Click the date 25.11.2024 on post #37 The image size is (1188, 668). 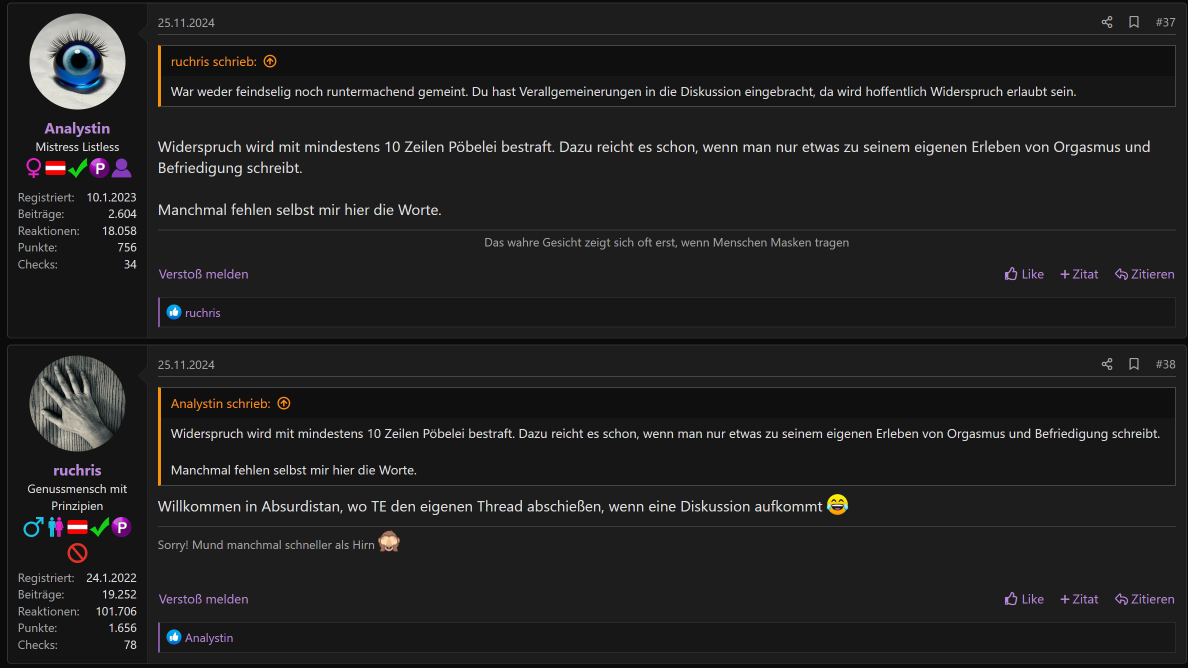coord(186,23)
